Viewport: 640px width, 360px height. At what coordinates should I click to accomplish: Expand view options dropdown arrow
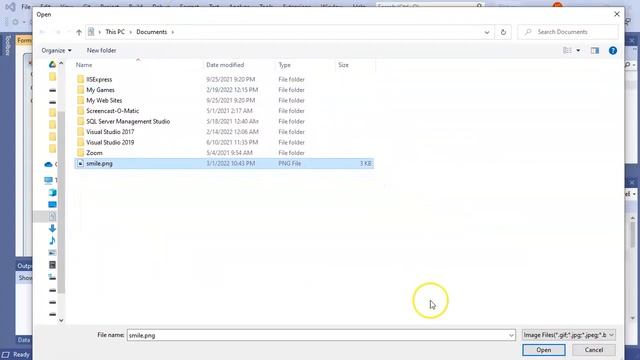[578, 51]
